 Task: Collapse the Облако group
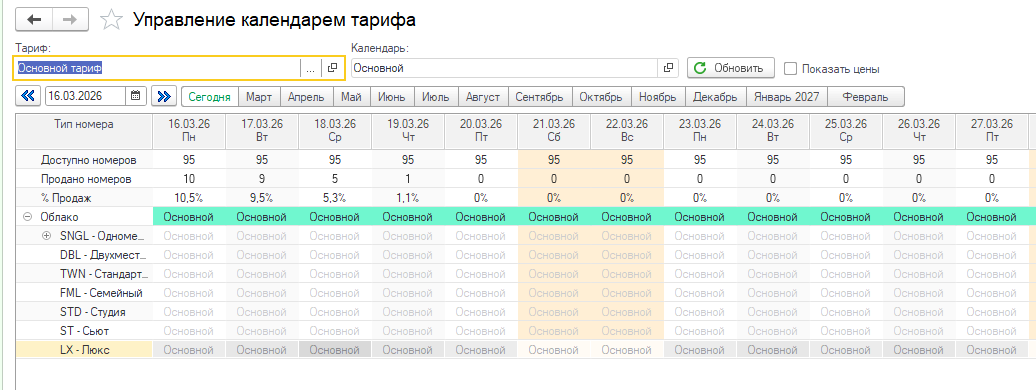pos(28,216)
